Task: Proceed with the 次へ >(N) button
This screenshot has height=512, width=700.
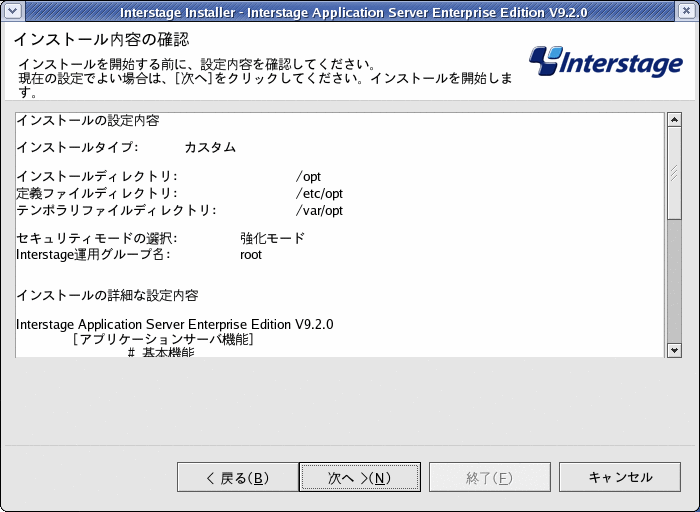Action: [360, 477]
